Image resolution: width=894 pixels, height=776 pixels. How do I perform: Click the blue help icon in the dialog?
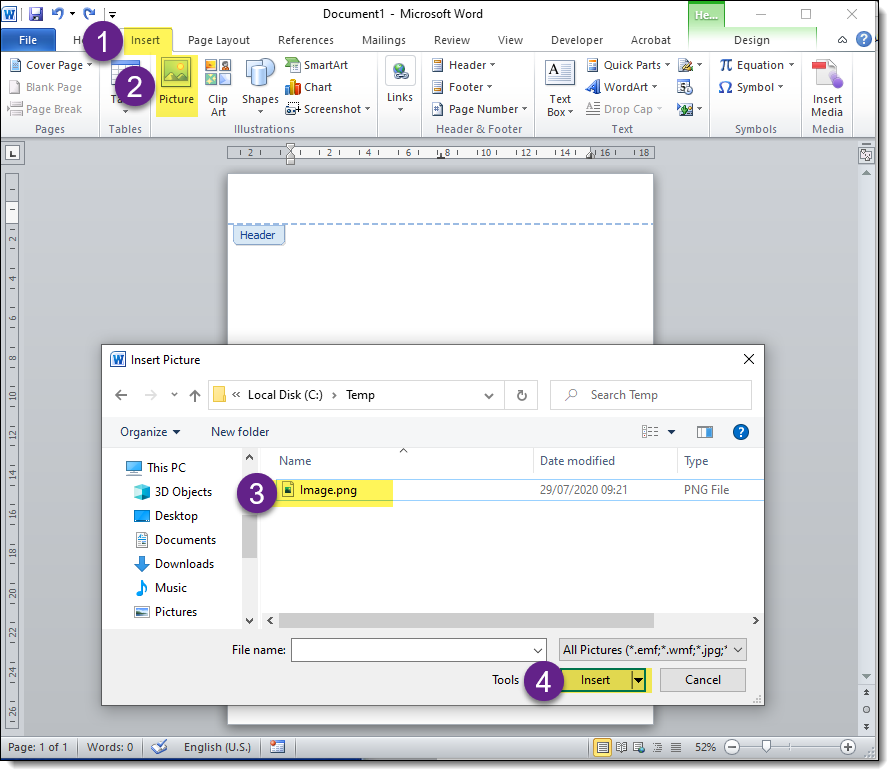[741, 432]
